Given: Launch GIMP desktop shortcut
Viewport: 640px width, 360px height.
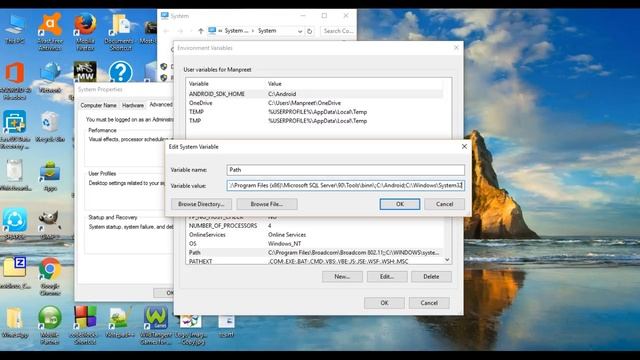Looking at the screenshot, I should click(x=50, y=224).
